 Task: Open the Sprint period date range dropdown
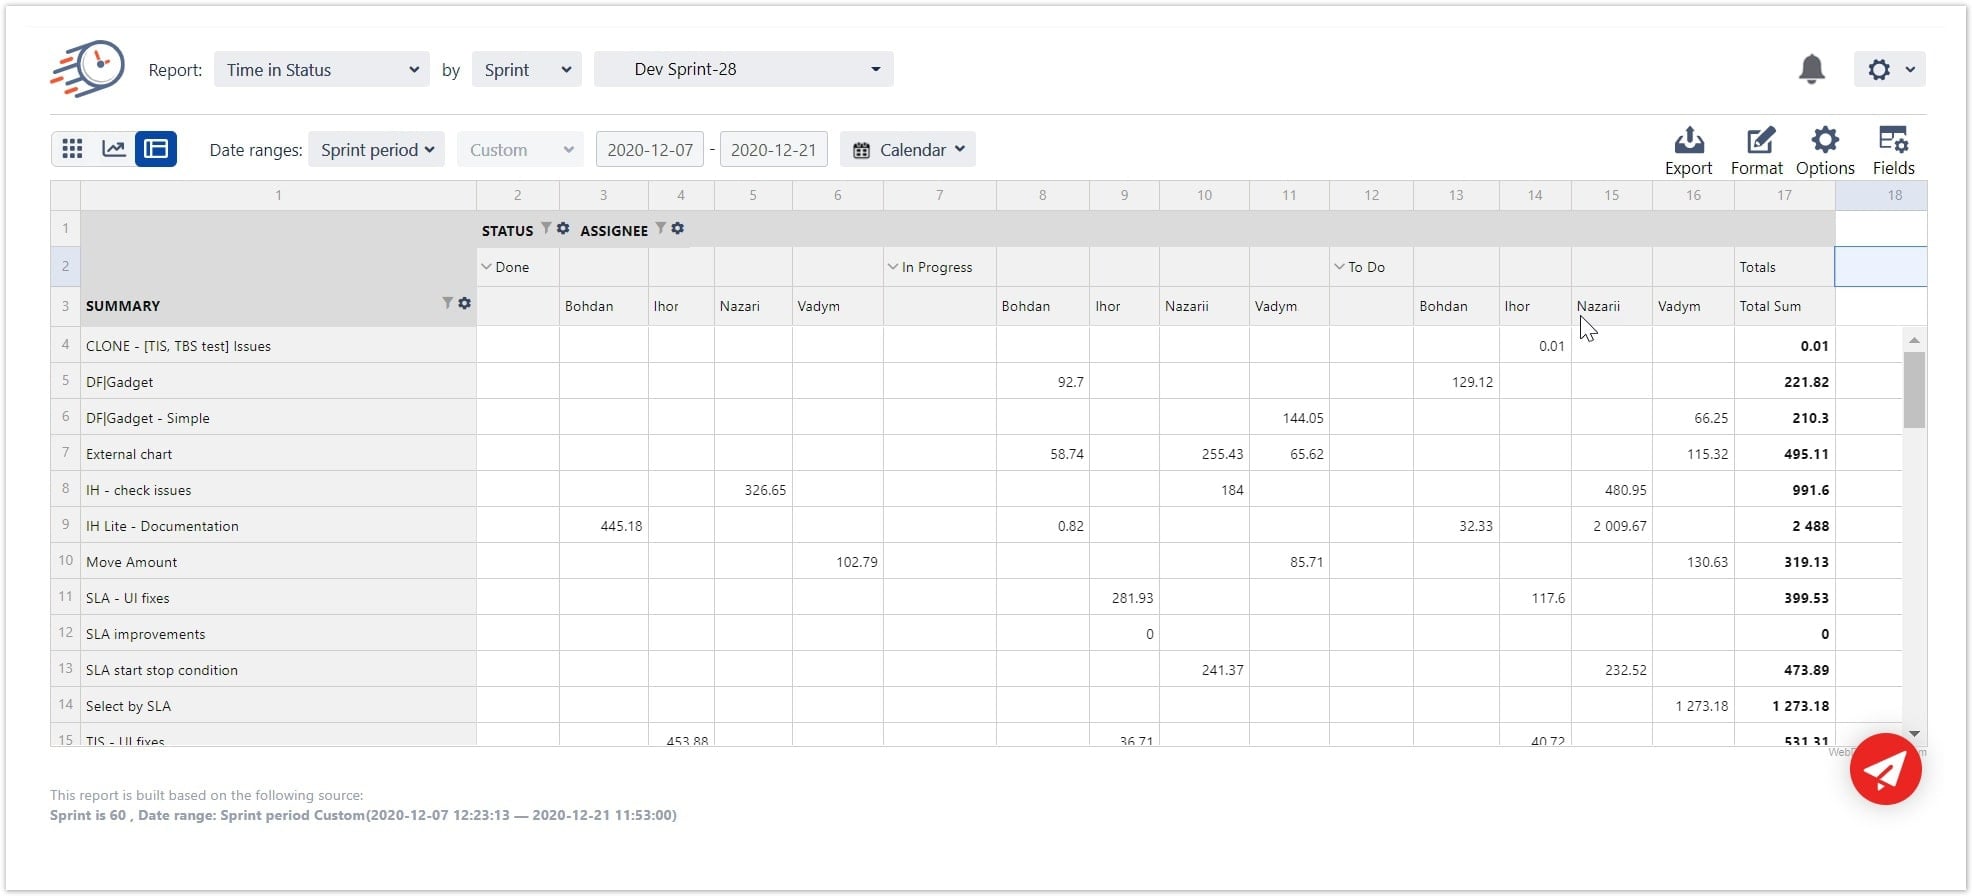click(x=376, y=149)
